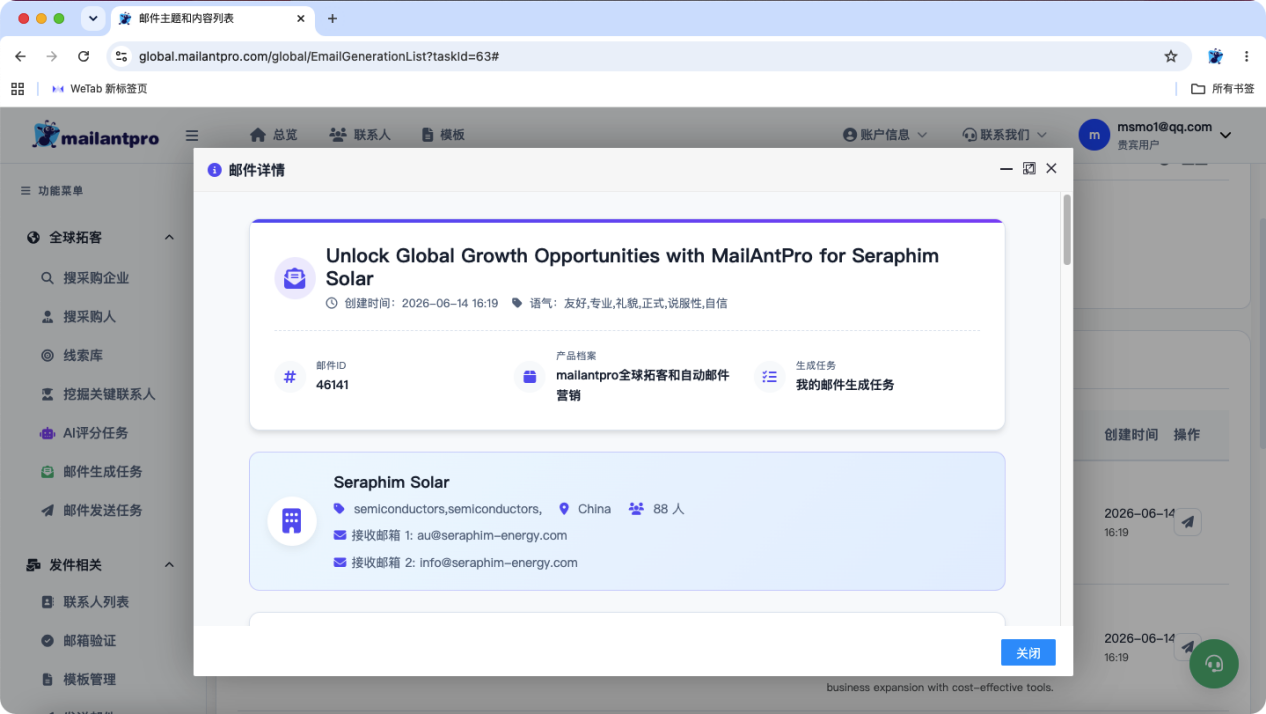Click the blue user avatar 'm'
The width and height of the screenshot is (1266, 714).
(x=1094, y=135)
